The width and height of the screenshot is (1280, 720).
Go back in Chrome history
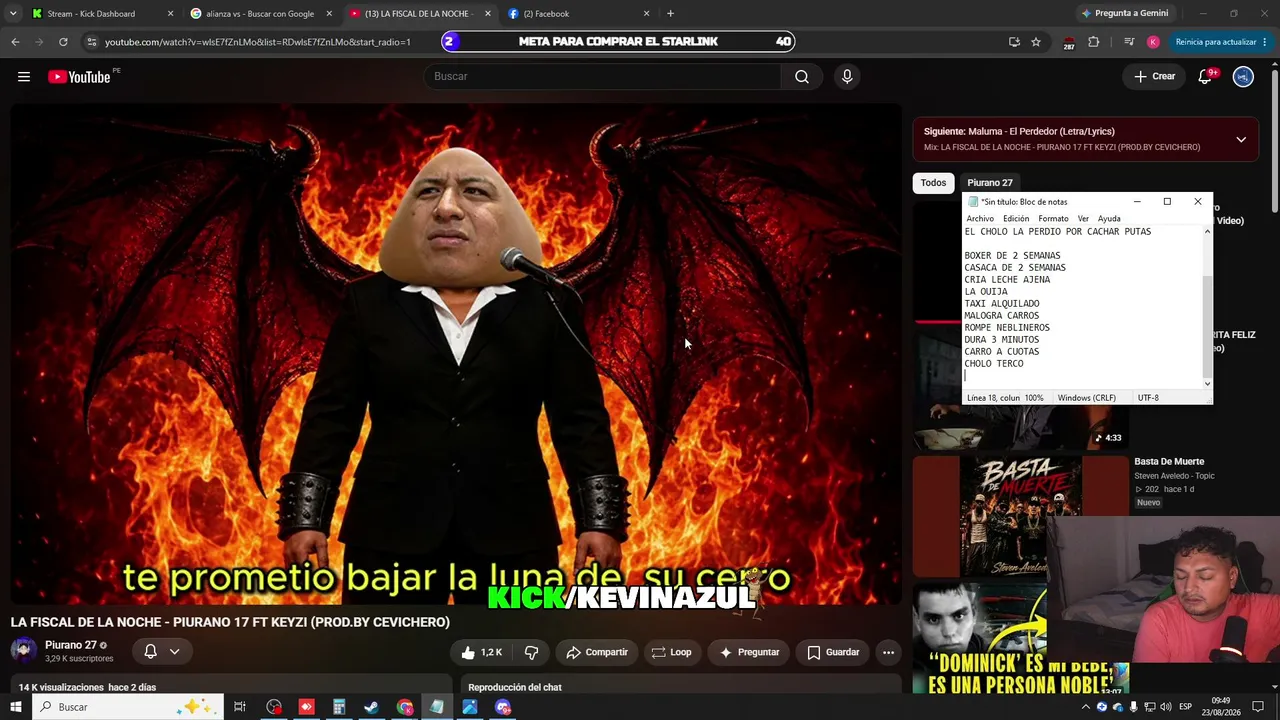pos(15,42)
